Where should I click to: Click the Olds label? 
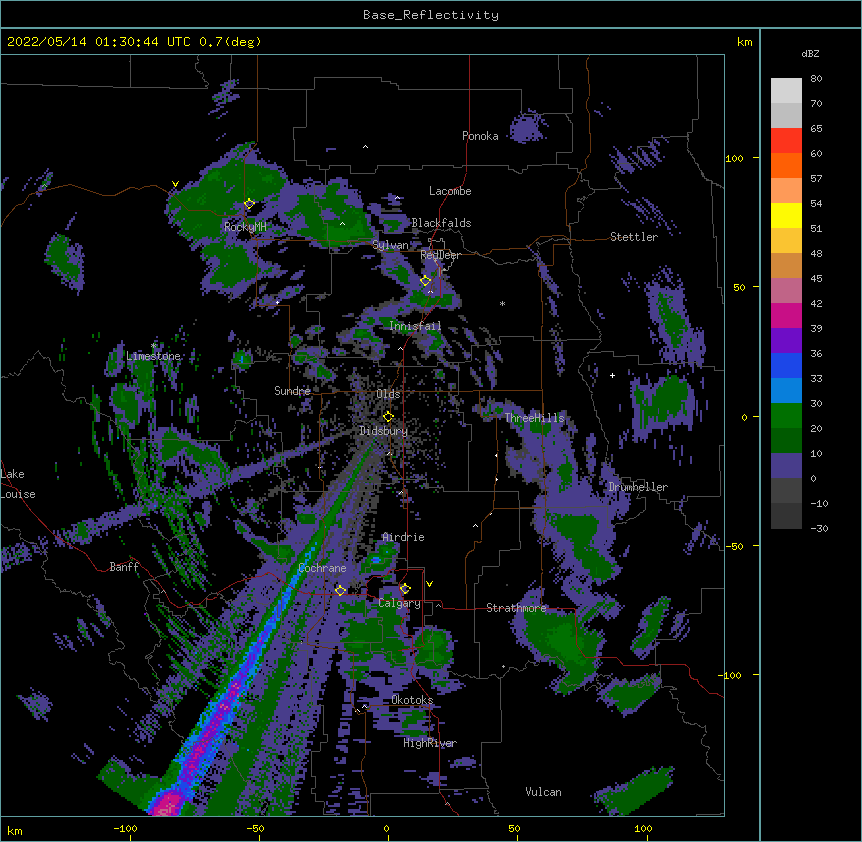tap(388, 394)
